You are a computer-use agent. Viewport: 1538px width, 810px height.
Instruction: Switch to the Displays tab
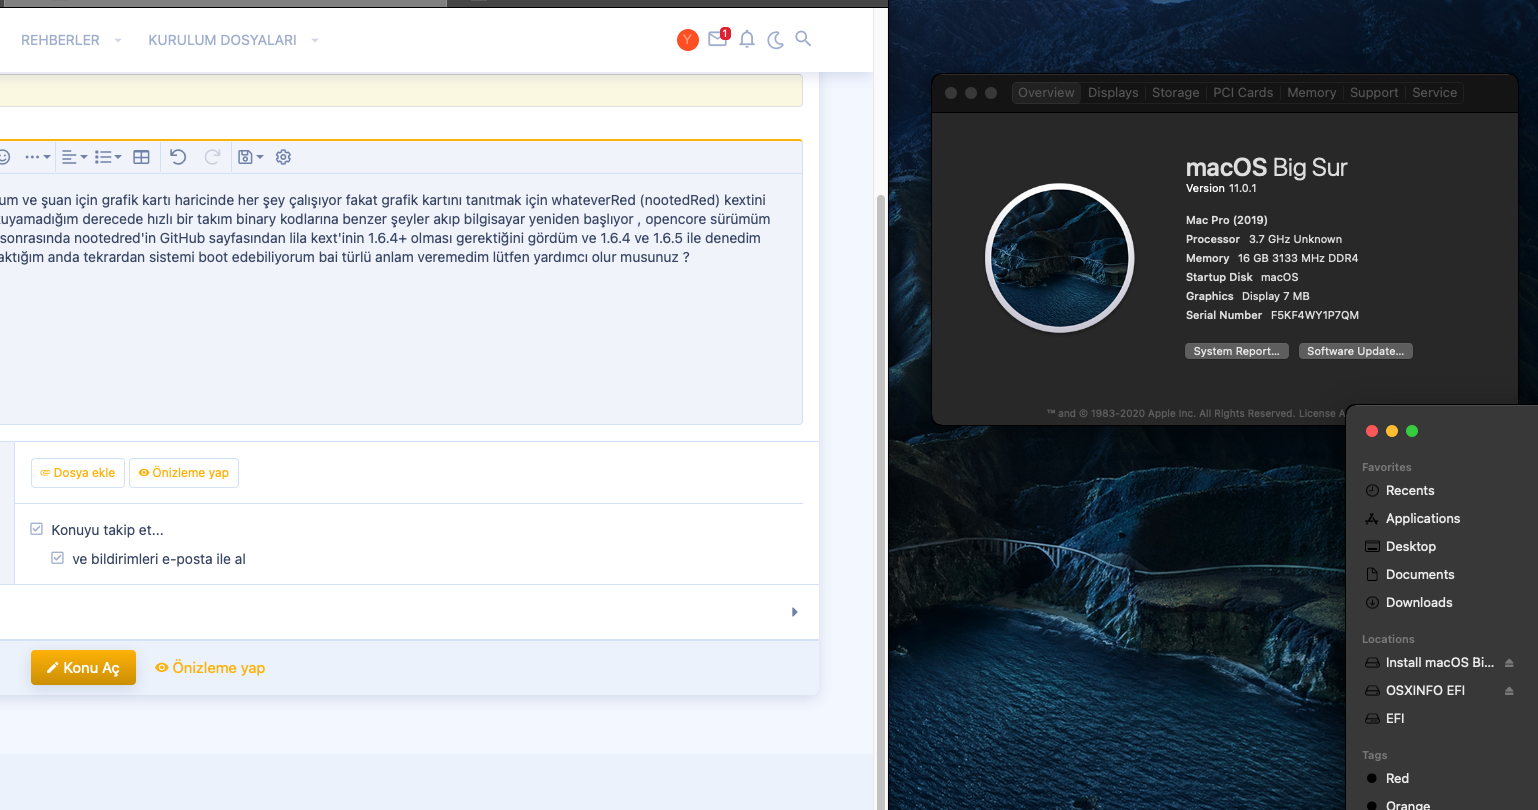1113,93
